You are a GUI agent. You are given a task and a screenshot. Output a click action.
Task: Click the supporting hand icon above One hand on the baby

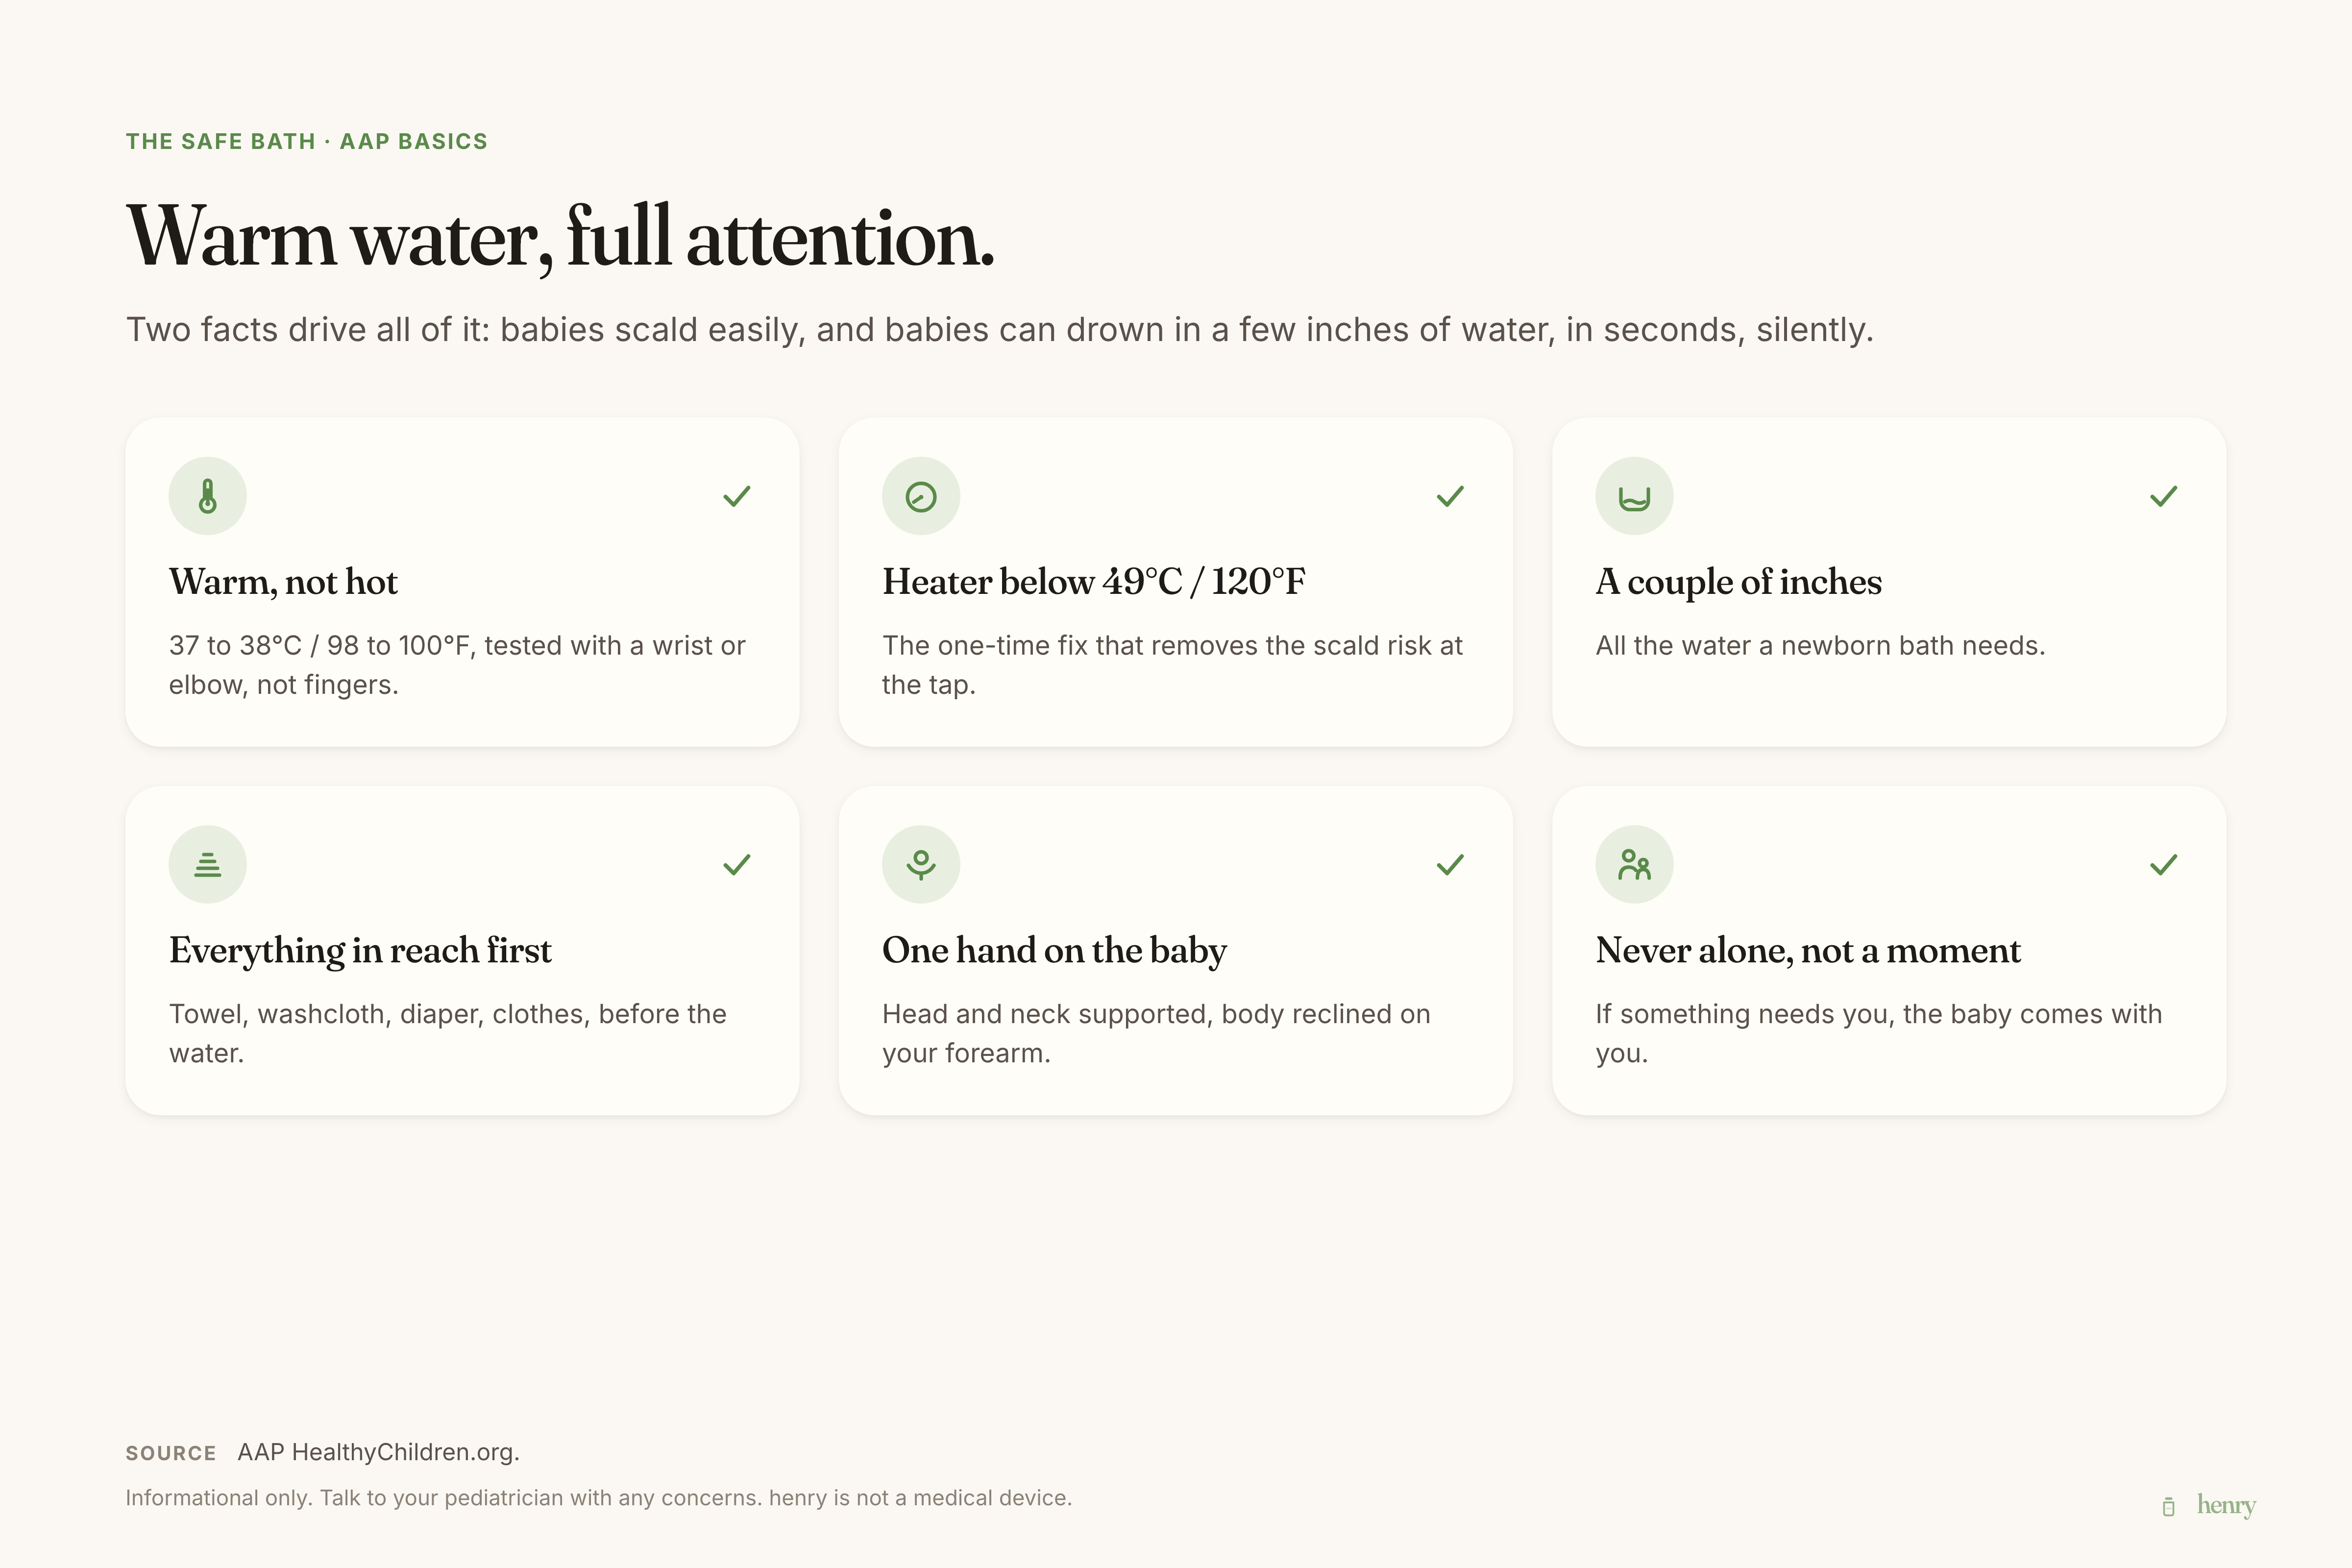(x=920, y=864)
